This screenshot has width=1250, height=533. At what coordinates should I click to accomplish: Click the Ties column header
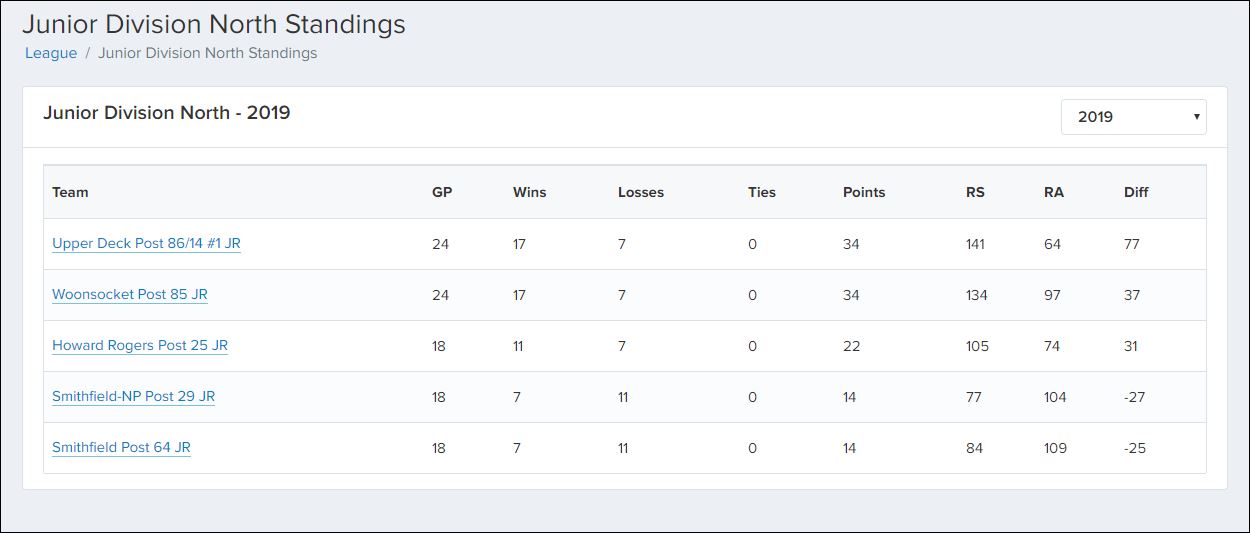pos(762,192)
